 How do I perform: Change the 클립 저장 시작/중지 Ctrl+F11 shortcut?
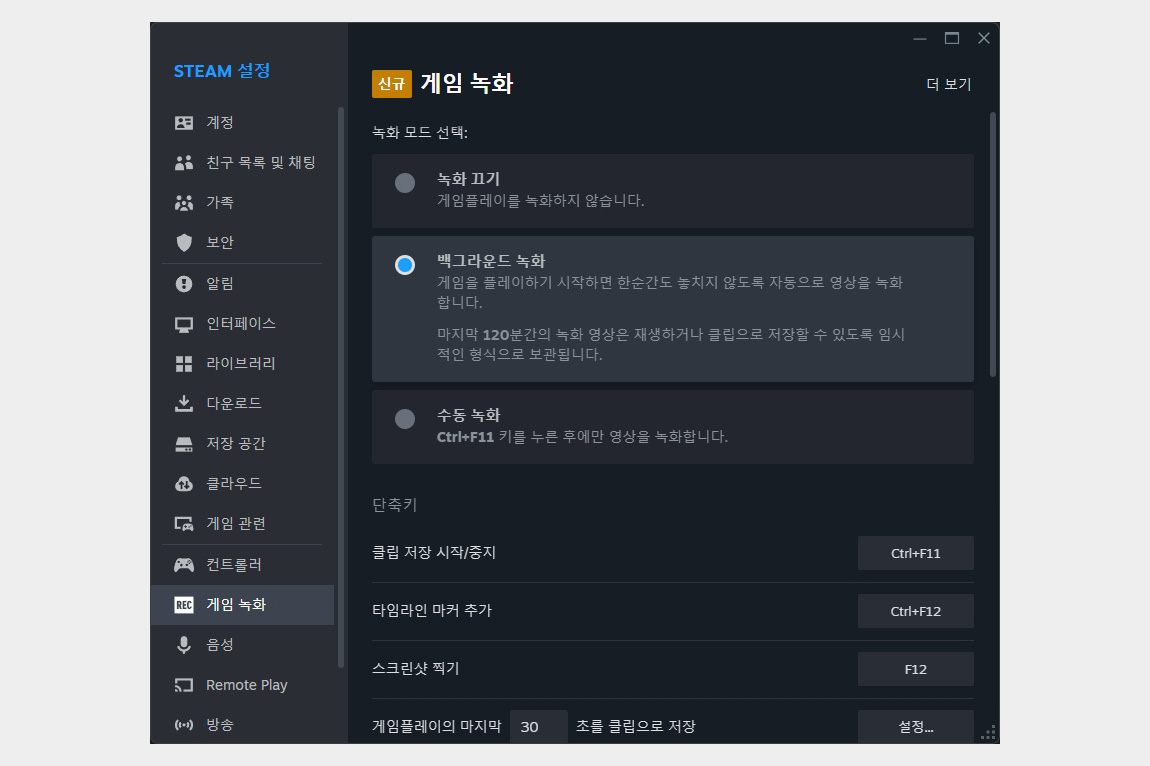click(915, 553)
